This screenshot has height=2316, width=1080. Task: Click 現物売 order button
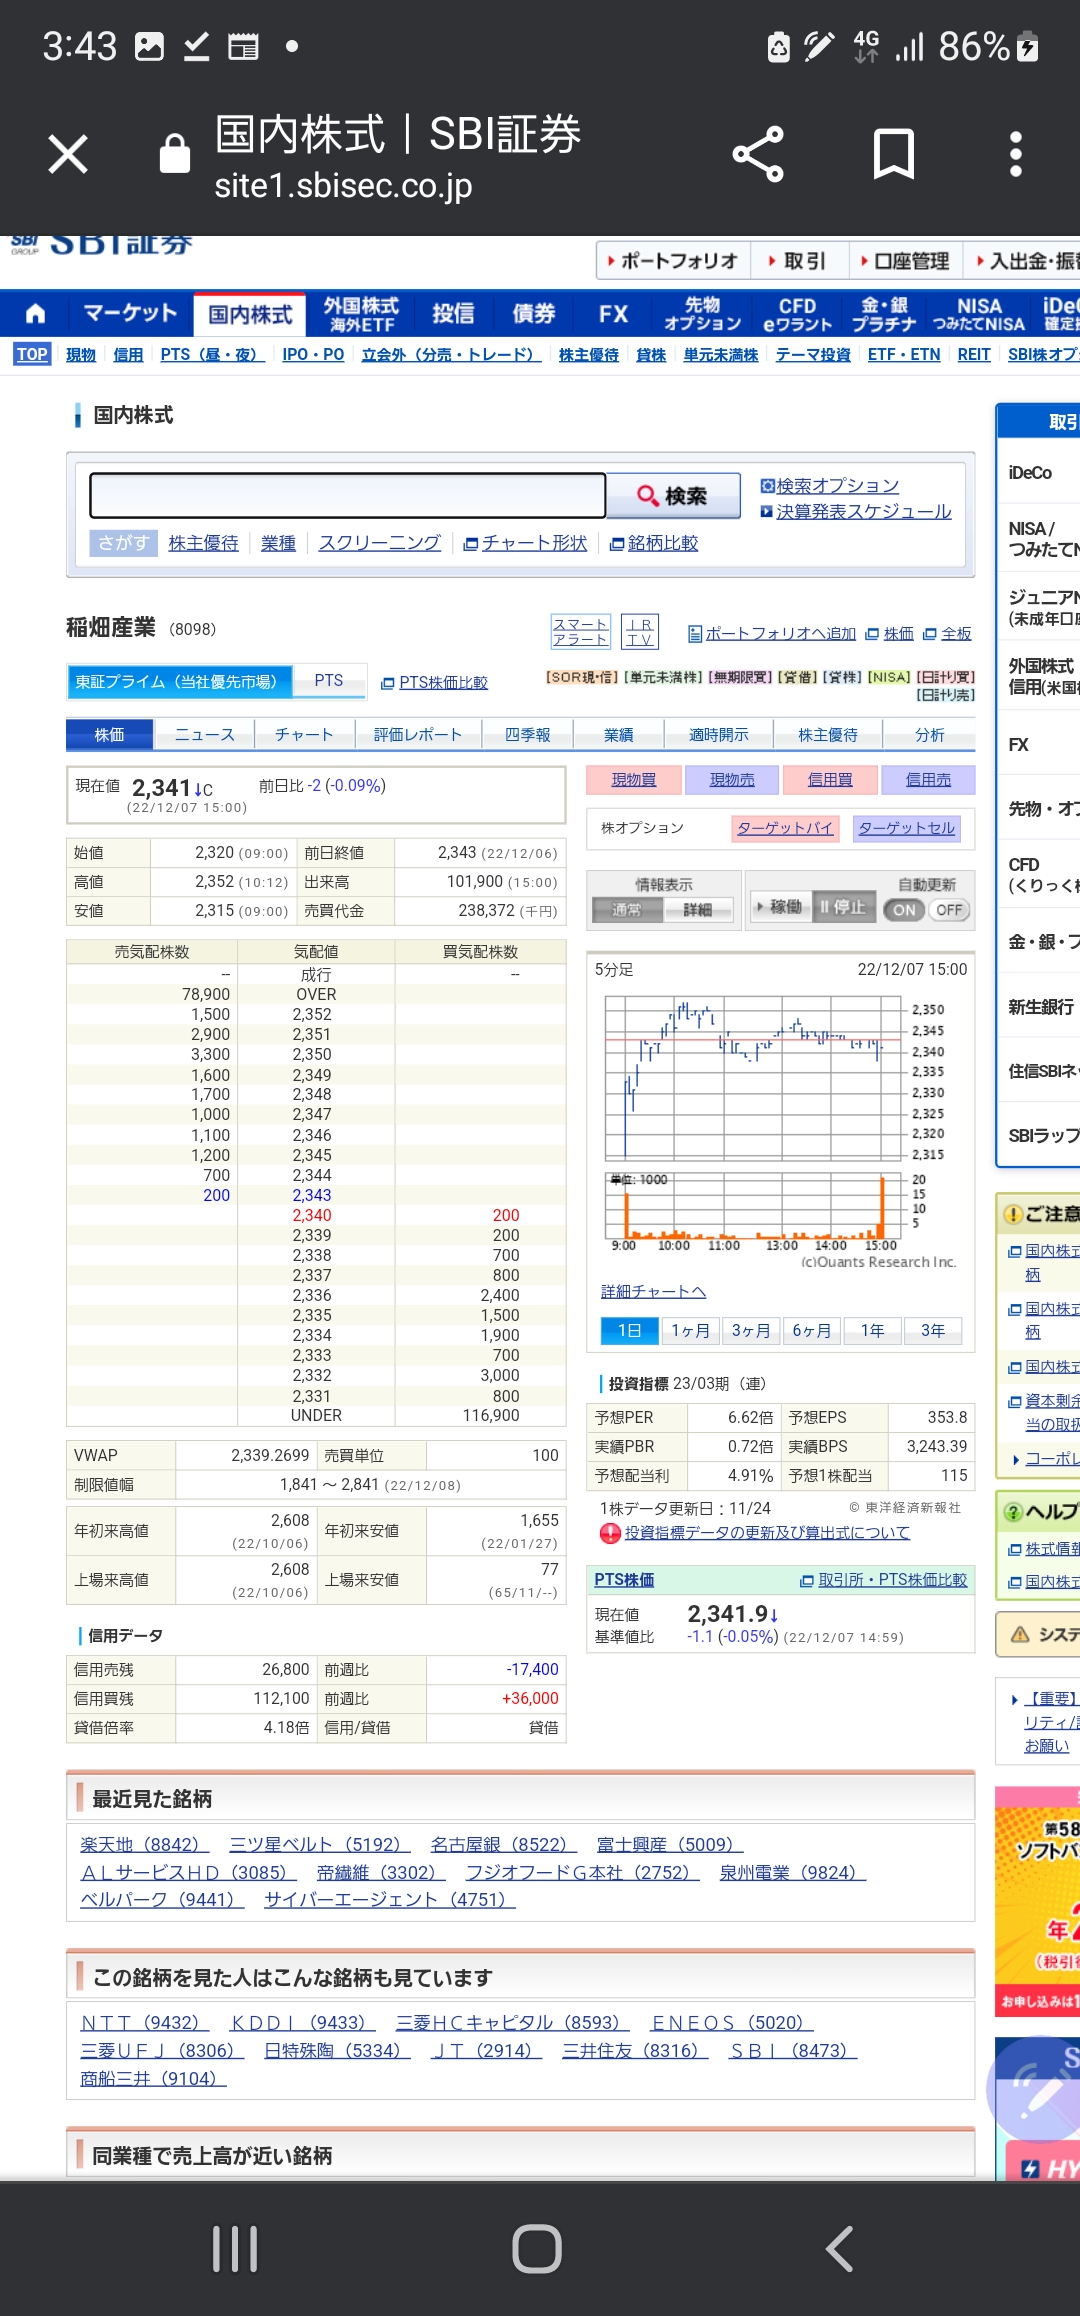point(732,780)
